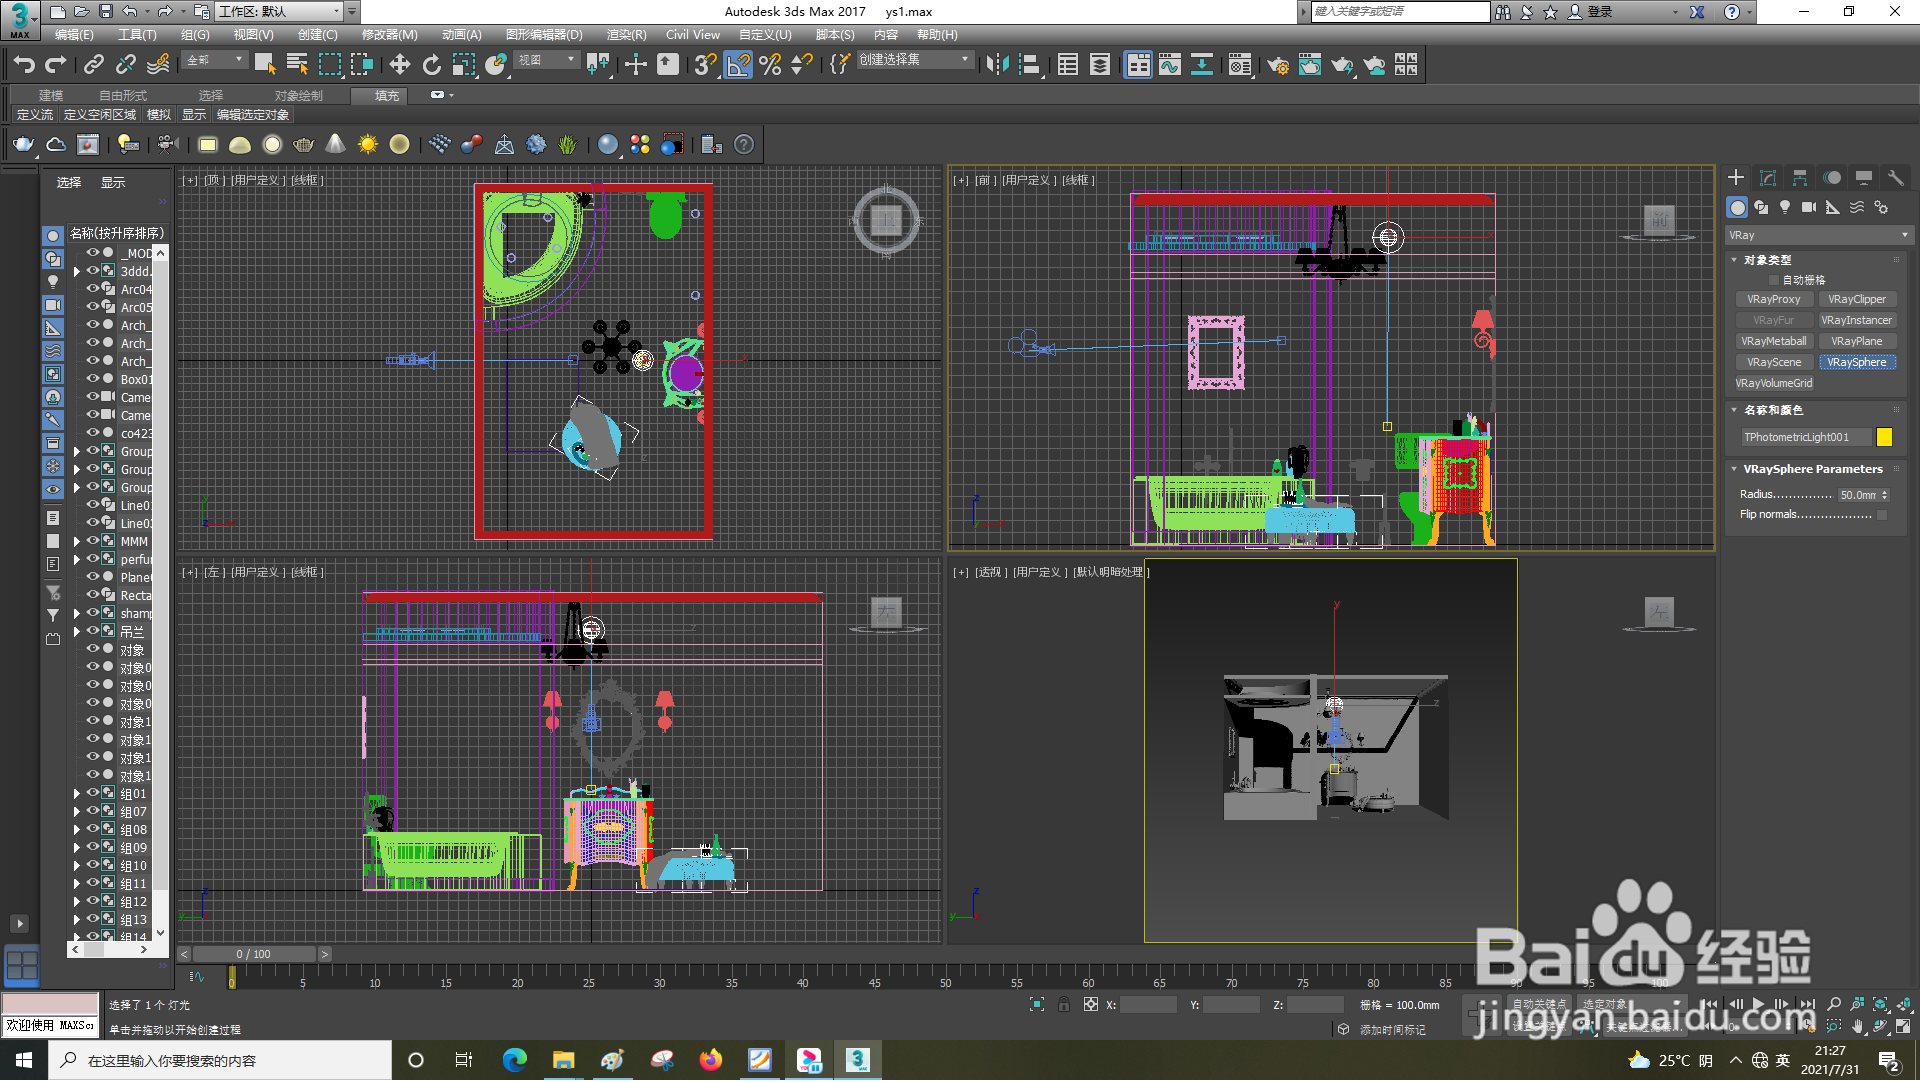Screen dimensions: 1920x1082
Task: Switch to Cameras category icon
Action: pyautogui.click(x=1809, y=208)
